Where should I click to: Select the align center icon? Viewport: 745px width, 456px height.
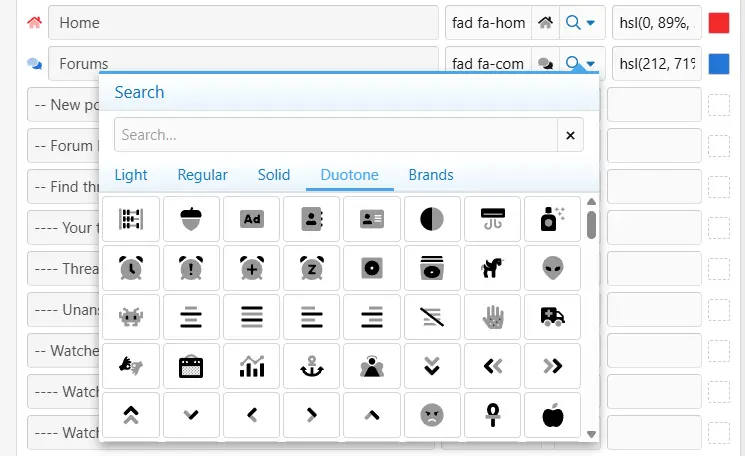click(191, 317)
